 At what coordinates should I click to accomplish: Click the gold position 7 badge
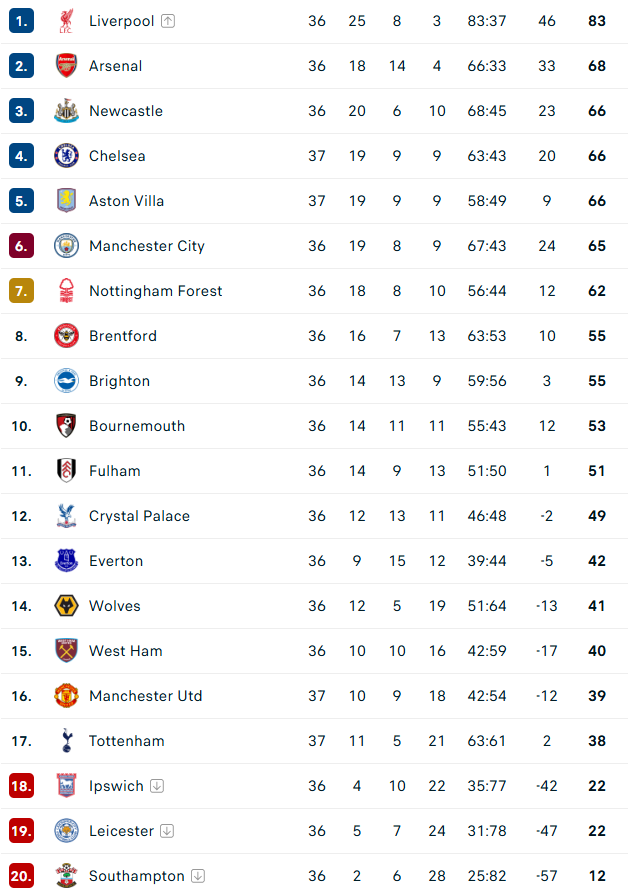22,291
